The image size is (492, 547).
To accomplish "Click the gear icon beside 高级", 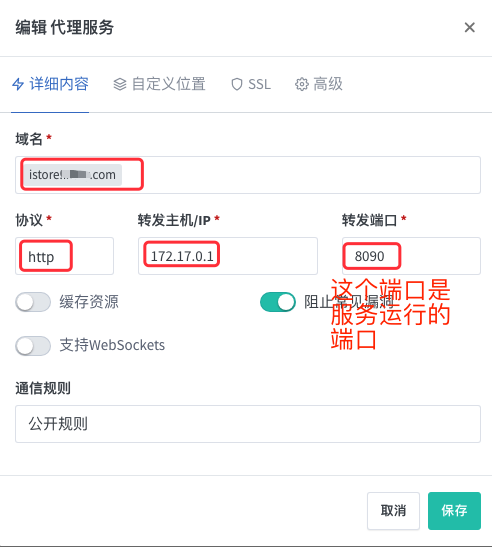I will (302, 84).
